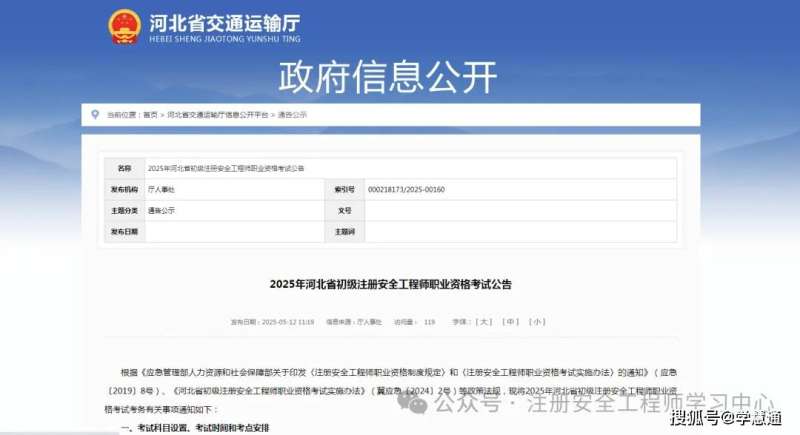Click the 发布日期 label cell in table
The height and width of the screenshot is (435, 800).
click(x=124, y=232)
